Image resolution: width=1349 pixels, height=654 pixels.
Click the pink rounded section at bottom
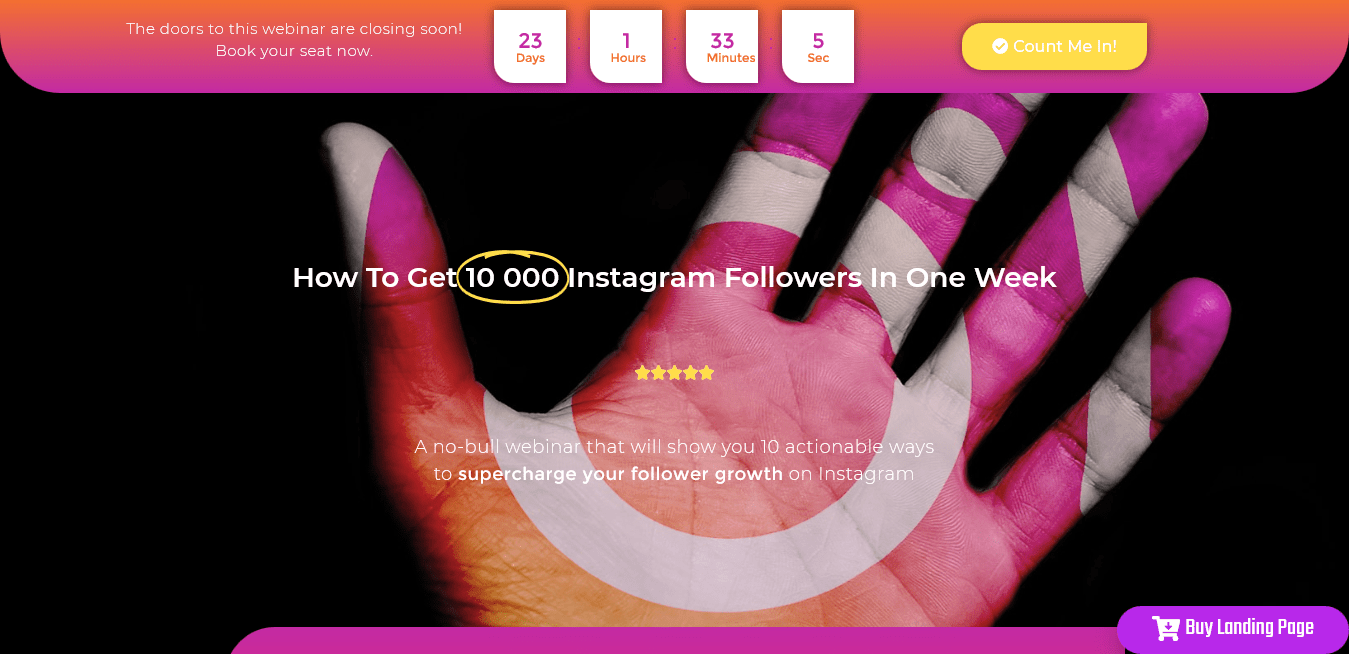pyautogui.click(x=675, y=641)
